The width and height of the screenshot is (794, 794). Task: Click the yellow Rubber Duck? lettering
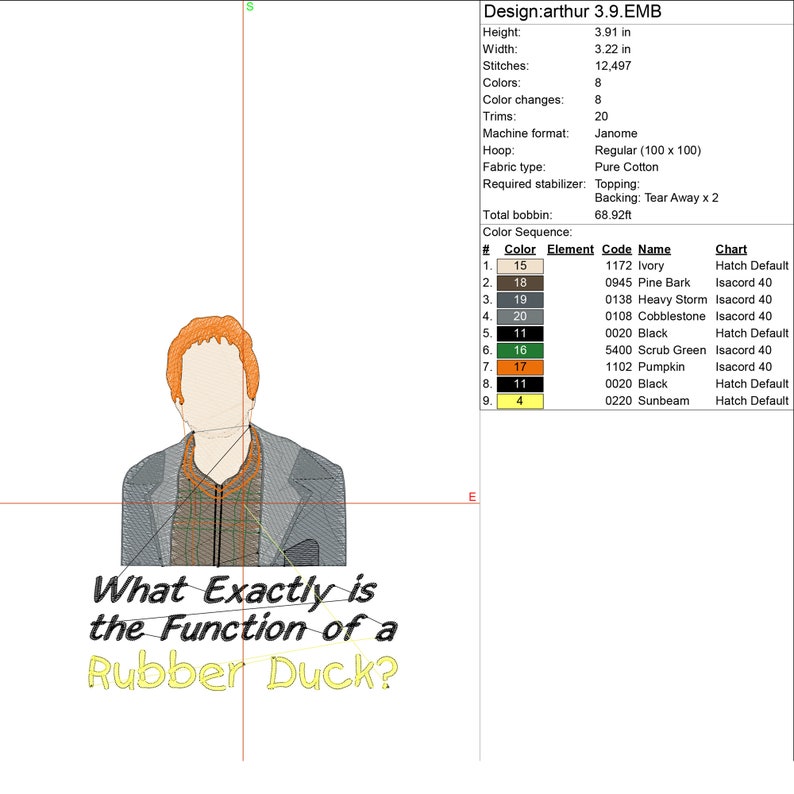point(242,672)
